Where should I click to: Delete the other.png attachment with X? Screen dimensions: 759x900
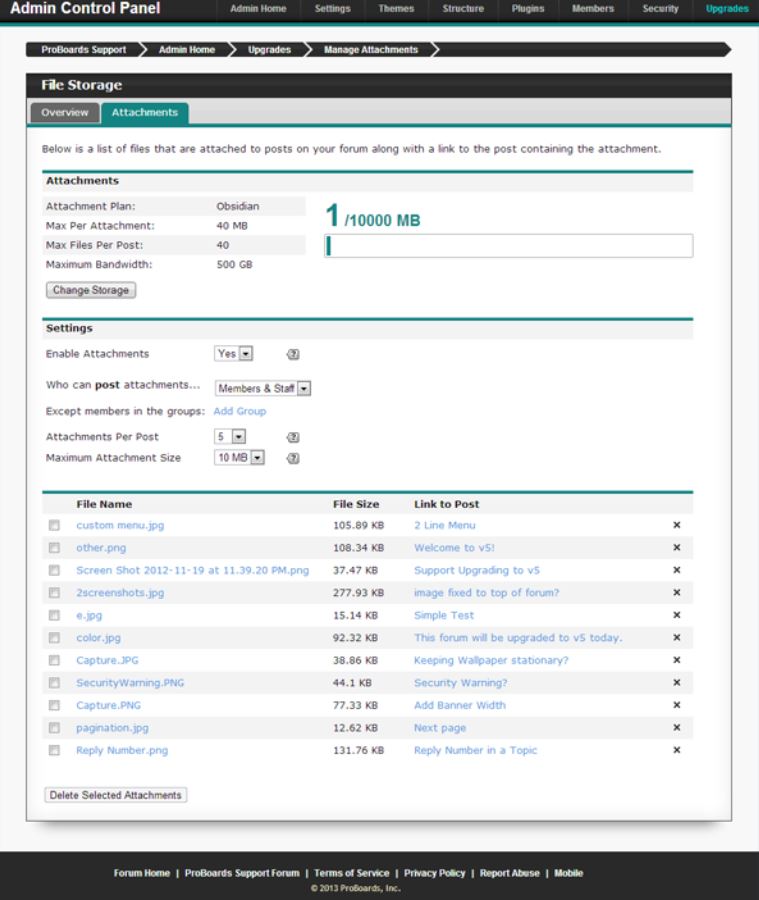click(676, 548)
